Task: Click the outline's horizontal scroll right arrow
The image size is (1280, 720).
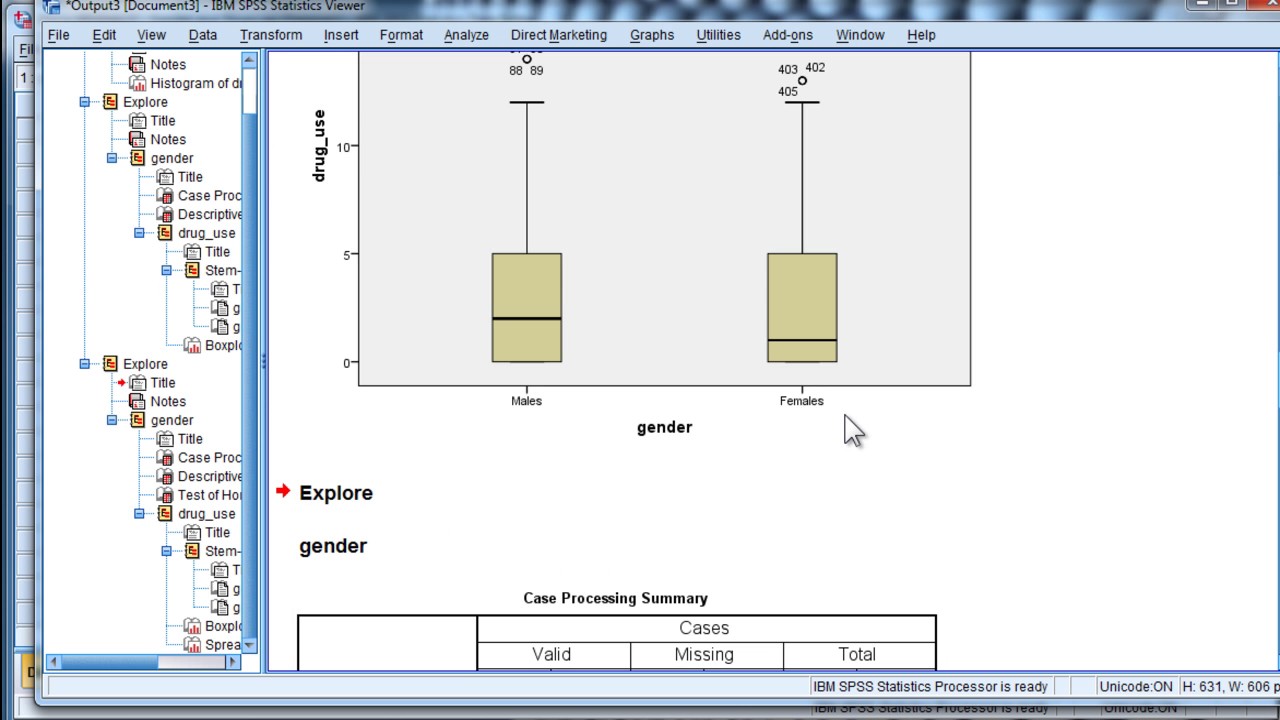Action: (x=232, y=661)
